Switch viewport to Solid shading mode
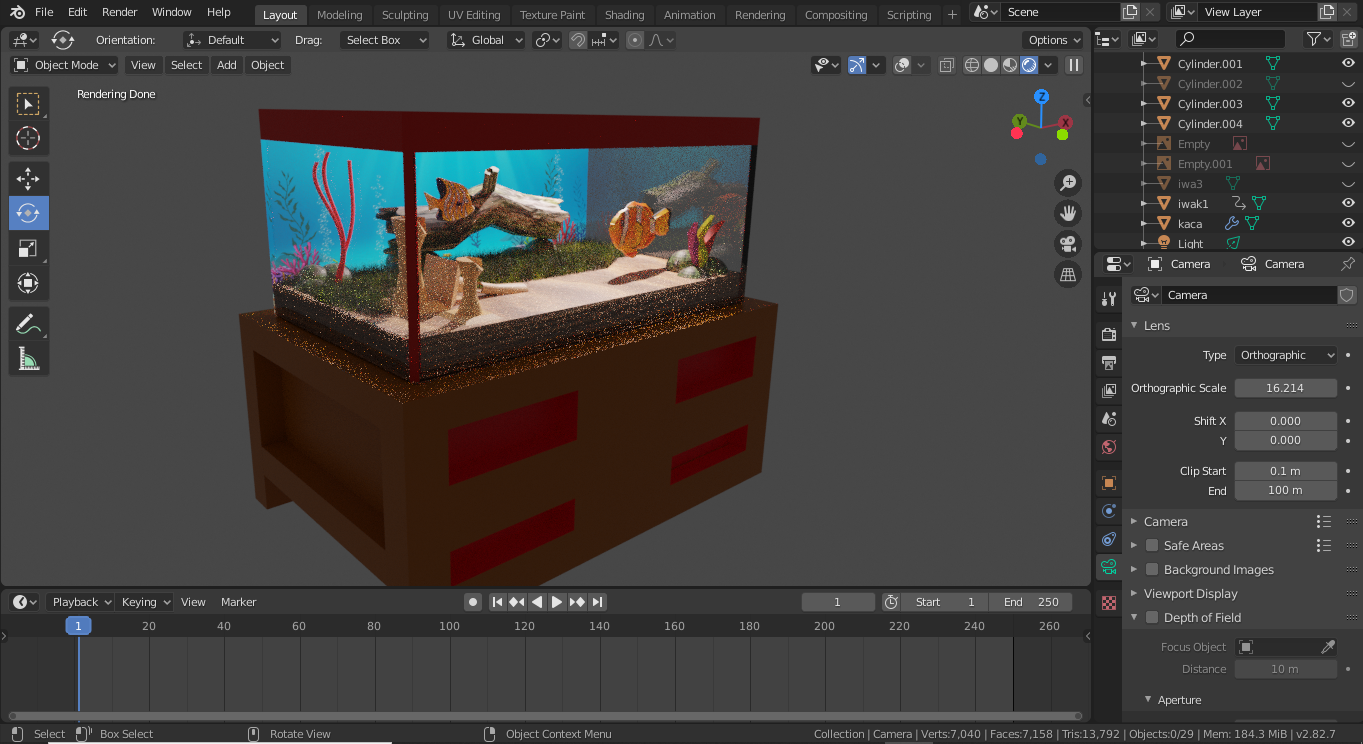The image size is (1363, 744). pyautogui.click(x=990, y=64)
